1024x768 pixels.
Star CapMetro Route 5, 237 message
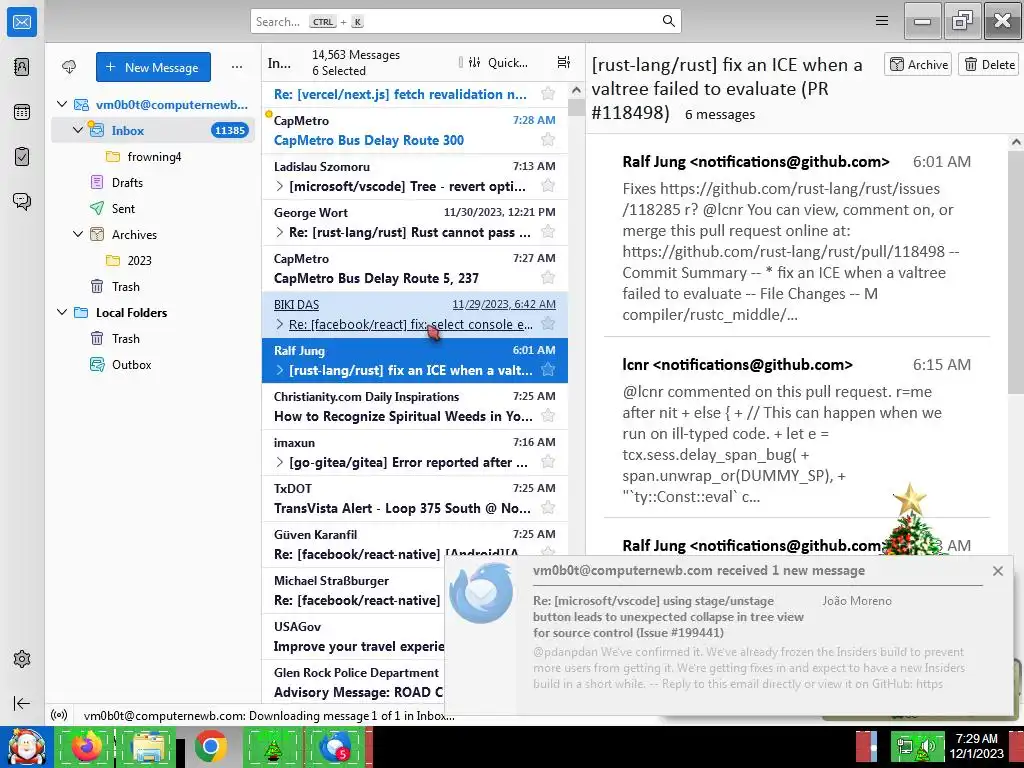coord(548,278)
